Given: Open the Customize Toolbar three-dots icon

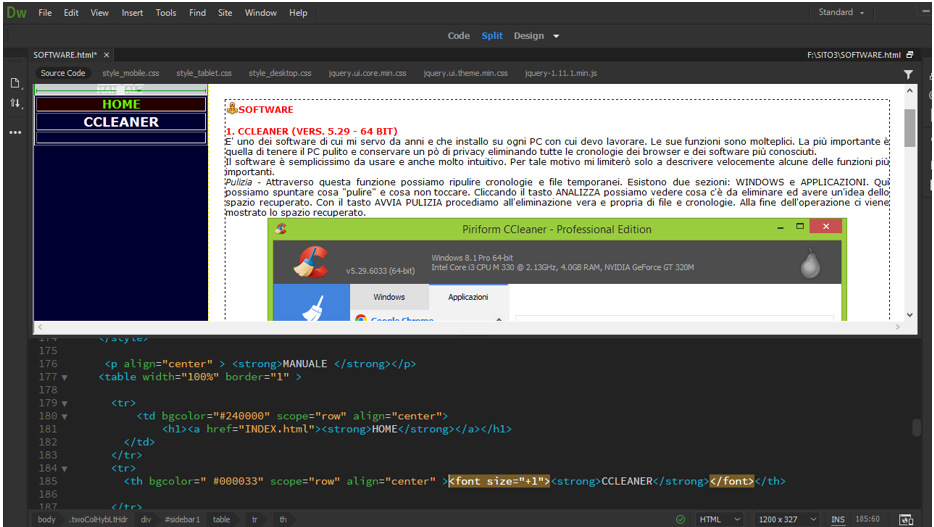Looking at the screenshot, I should click(15, 132).
